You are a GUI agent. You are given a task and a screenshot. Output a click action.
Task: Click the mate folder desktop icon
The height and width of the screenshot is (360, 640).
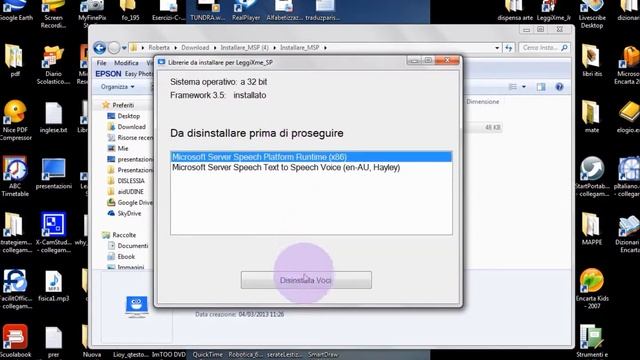click(x=592, y=117)
